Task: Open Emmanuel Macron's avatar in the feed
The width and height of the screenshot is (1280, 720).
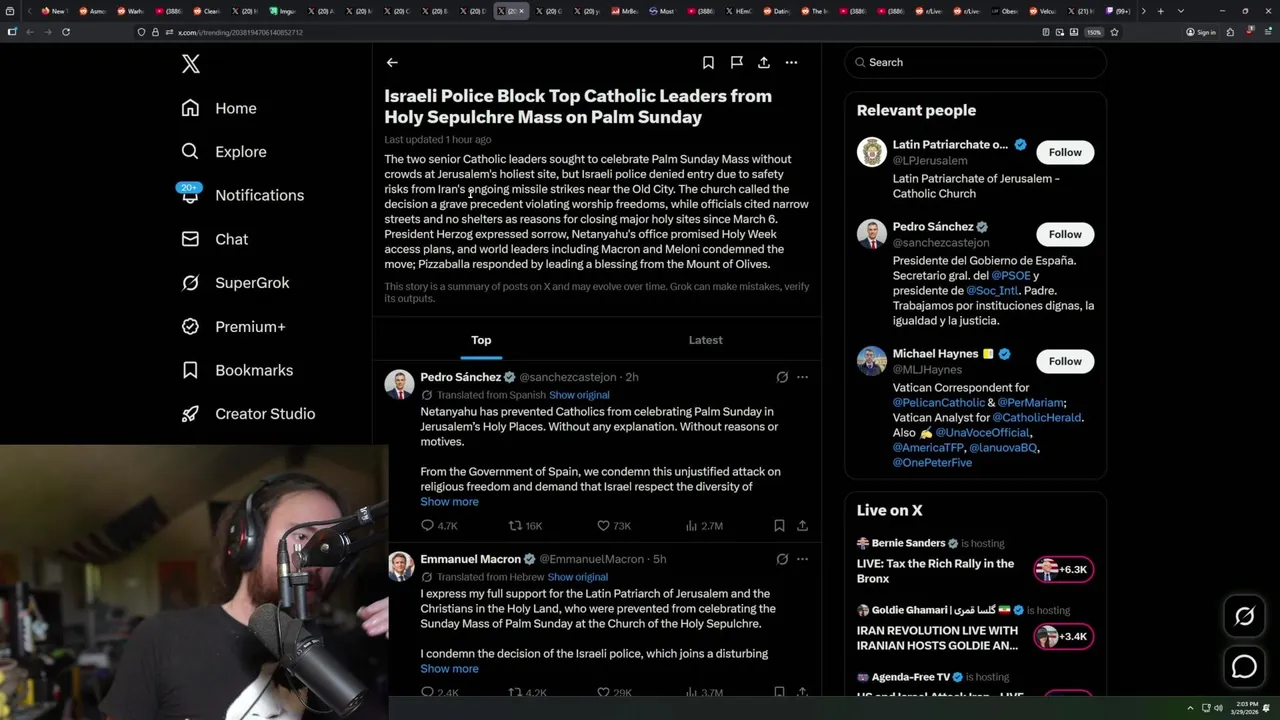Action: [400, 567]
